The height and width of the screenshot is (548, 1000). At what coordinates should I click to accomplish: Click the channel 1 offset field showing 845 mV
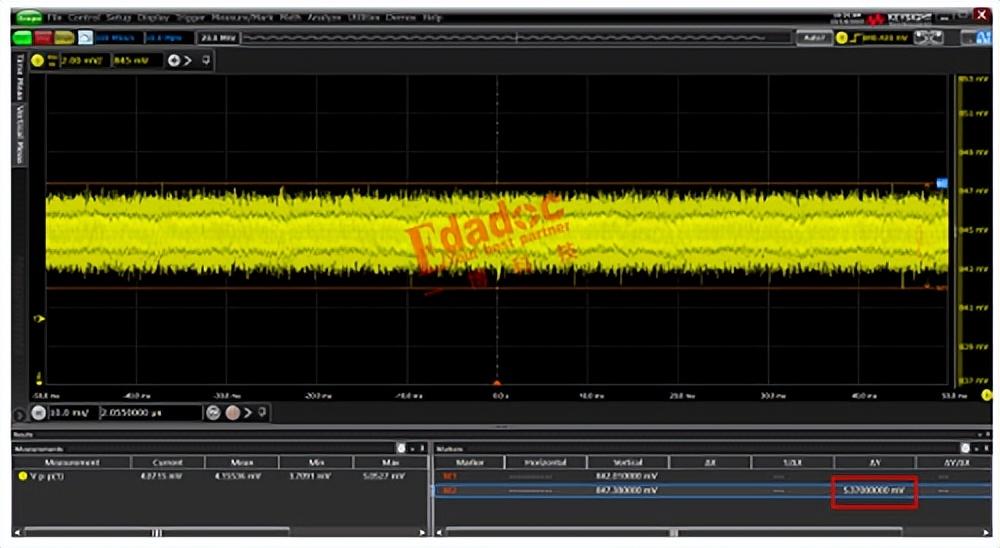137,61
